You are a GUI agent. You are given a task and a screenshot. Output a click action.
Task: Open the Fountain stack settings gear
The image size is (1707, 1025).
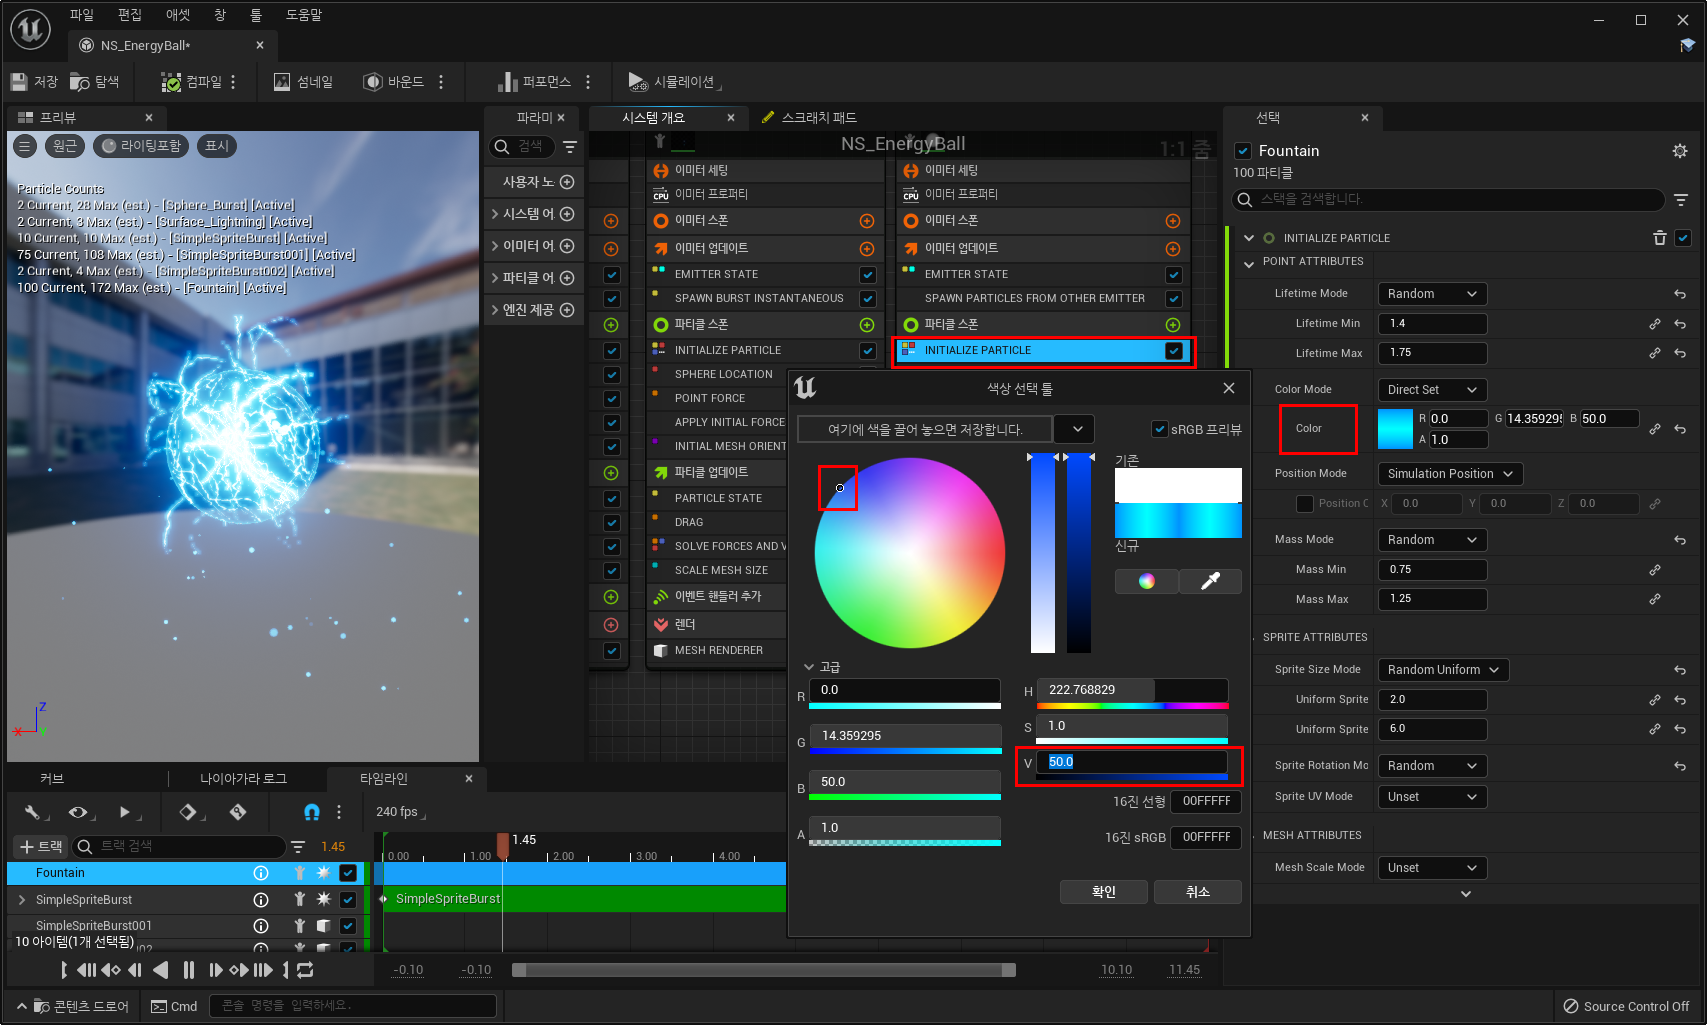tap(1680, 151)
